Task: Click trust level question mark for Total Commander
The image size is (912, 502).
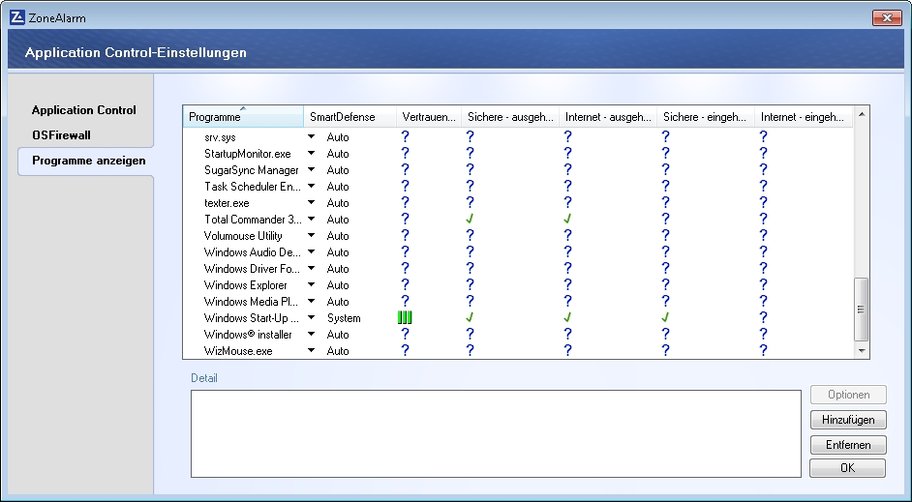Action: coord(405,219)
